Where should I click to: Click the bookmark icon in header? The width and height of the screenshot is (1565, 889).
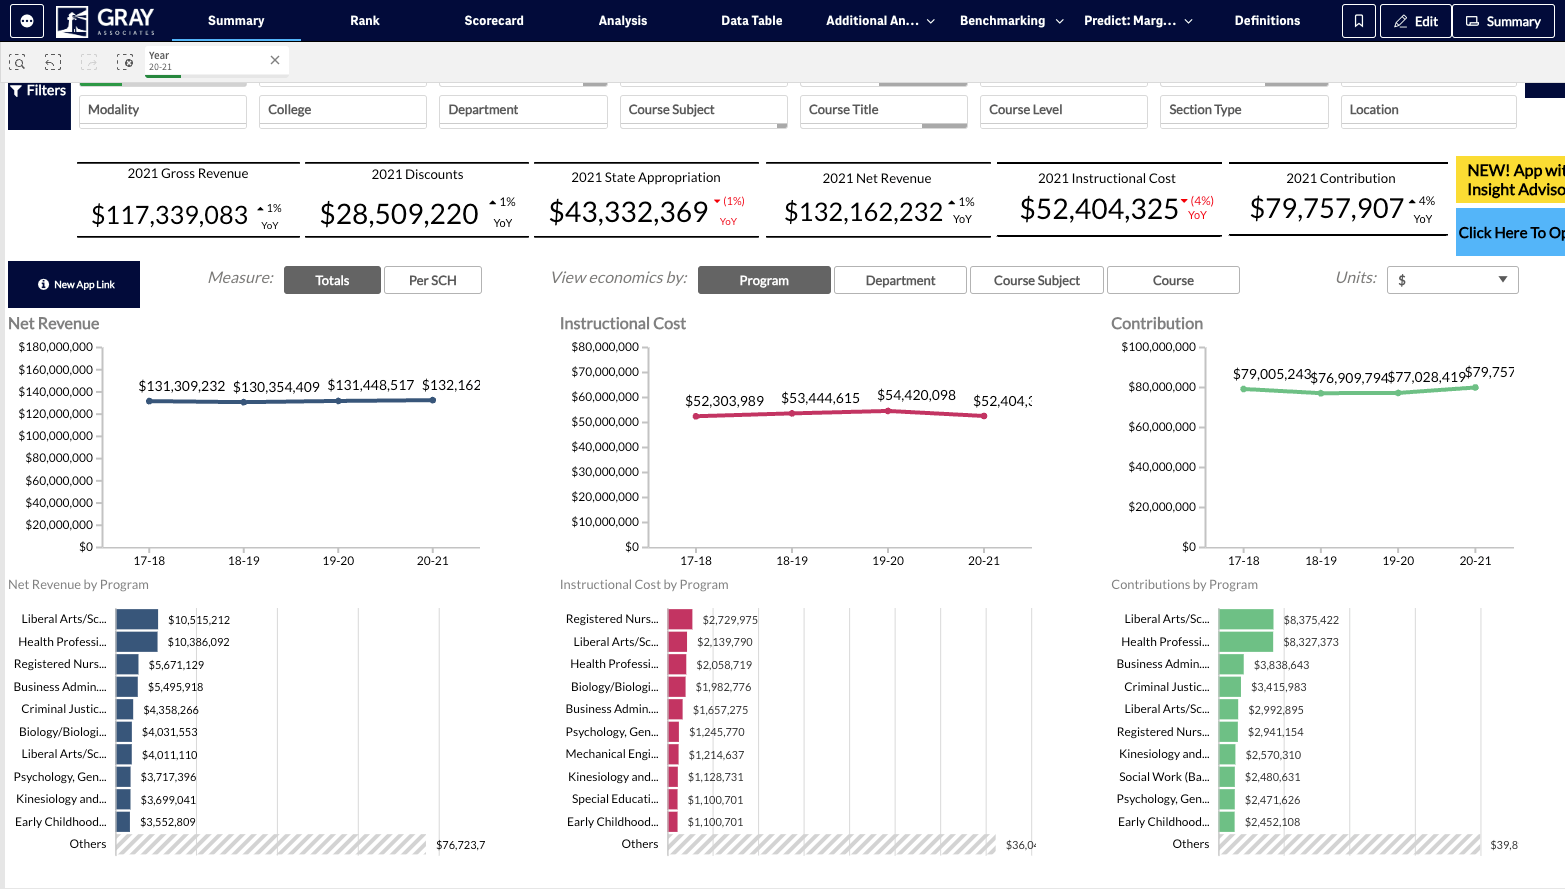click(x=1359, y=21)
